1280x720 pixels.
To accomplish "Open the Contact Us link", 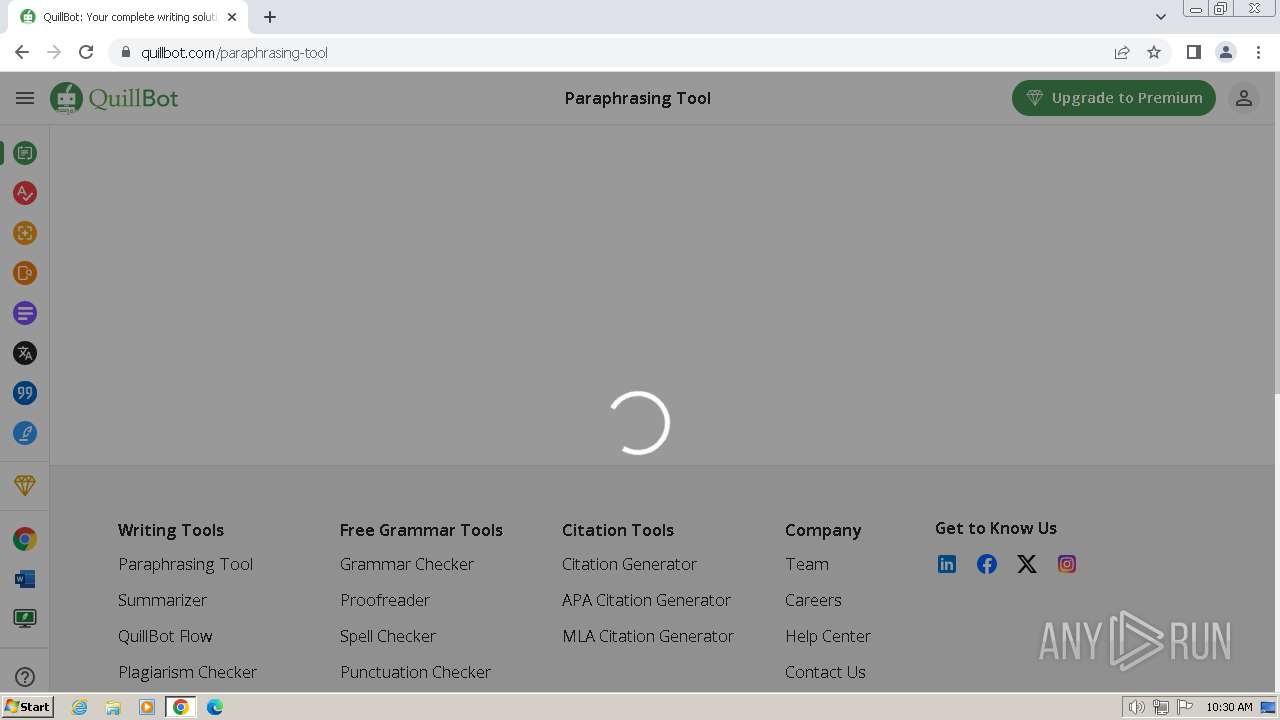I will point(825,672).
